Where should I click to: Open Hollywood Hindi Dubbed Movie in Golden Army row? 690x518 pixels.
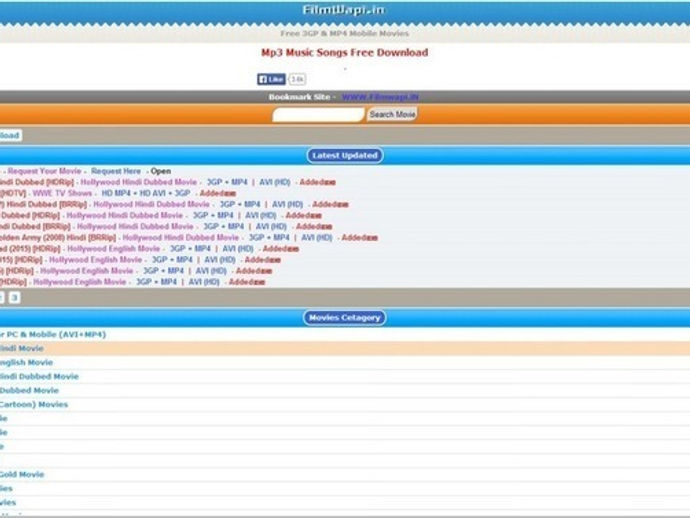[180, 238]
